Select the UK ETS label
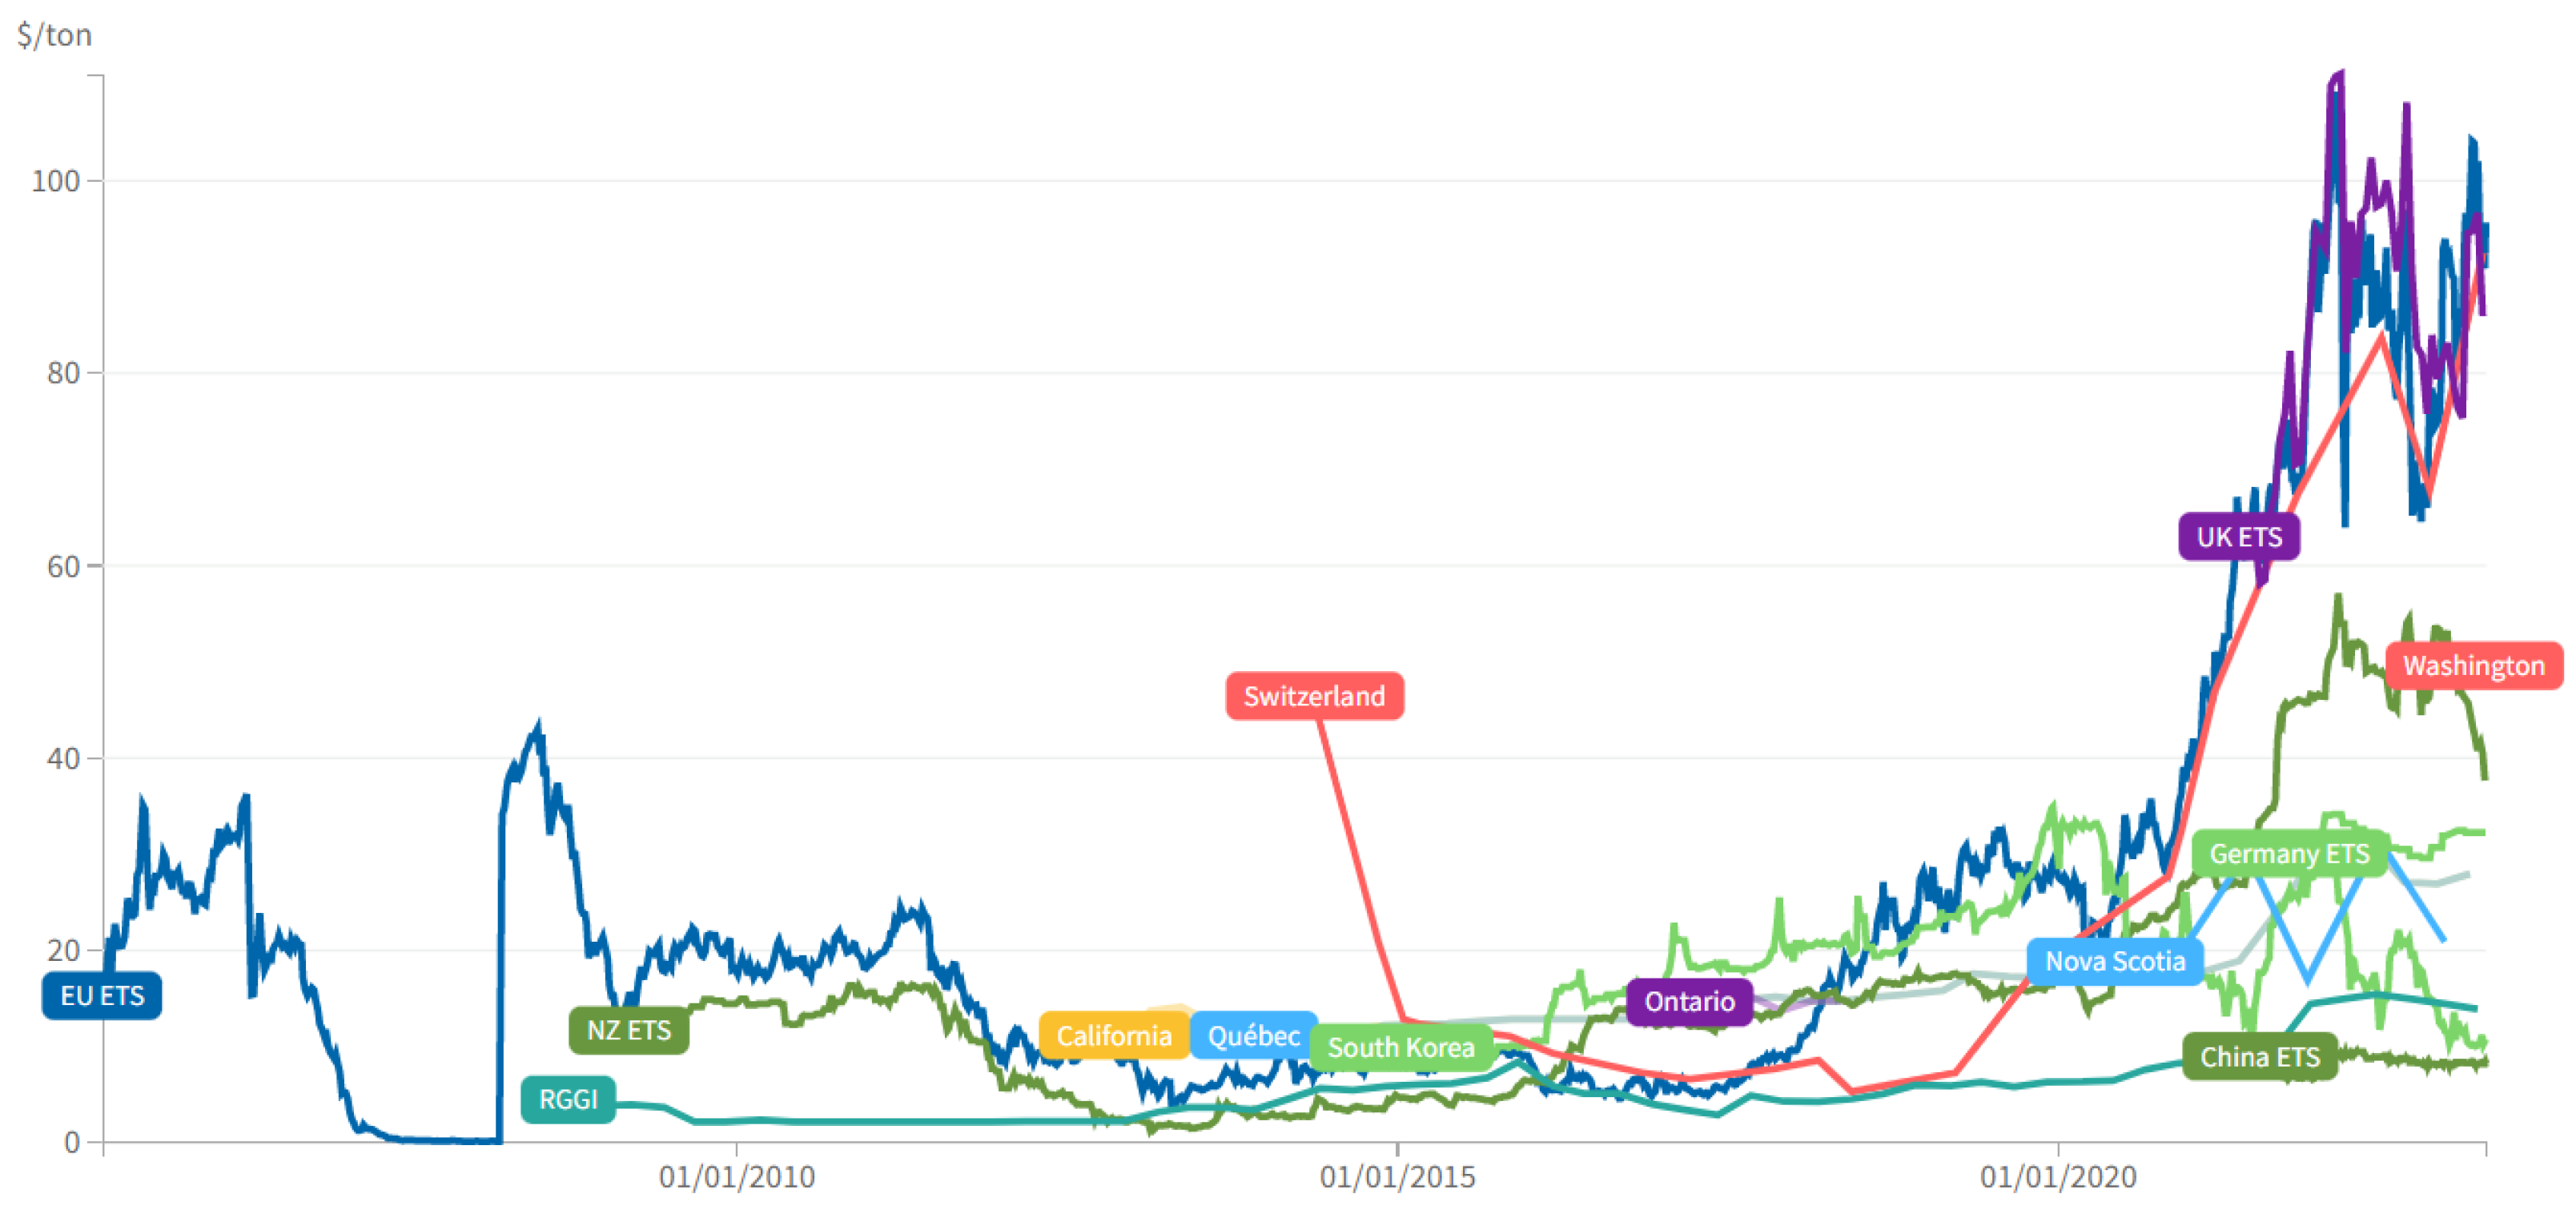The image size is (2576, 1218). 2239,537
